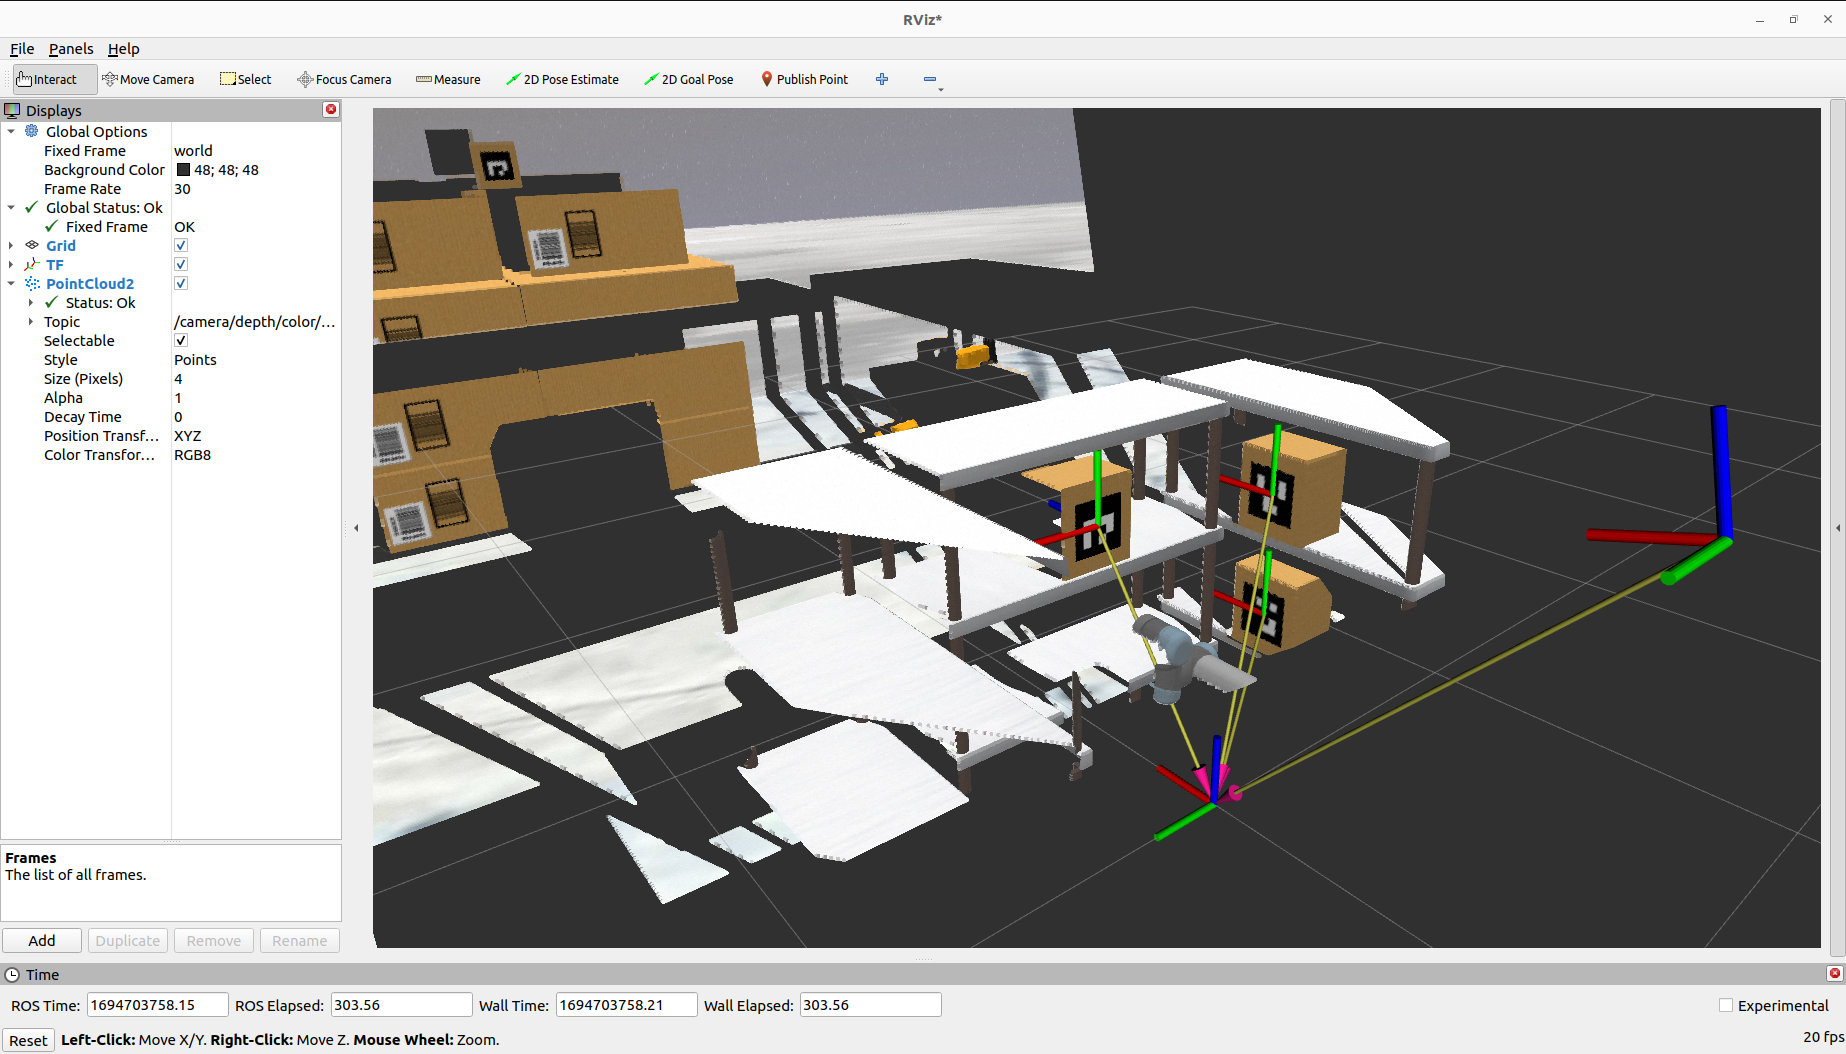This screenshot has width=1846, height=1054.
Task: Collapse the PointCloud2 display properties
Action: (11, 284)
